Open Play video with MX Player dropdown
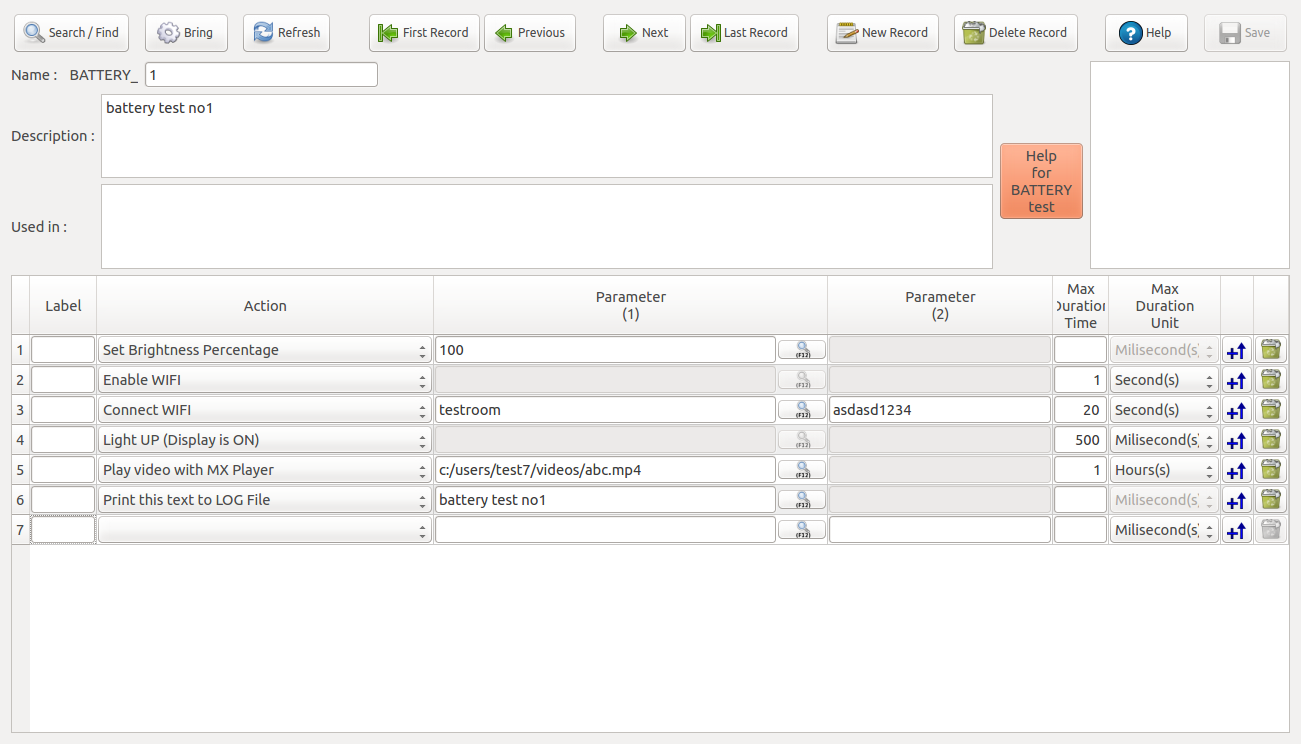 (265, 470)
